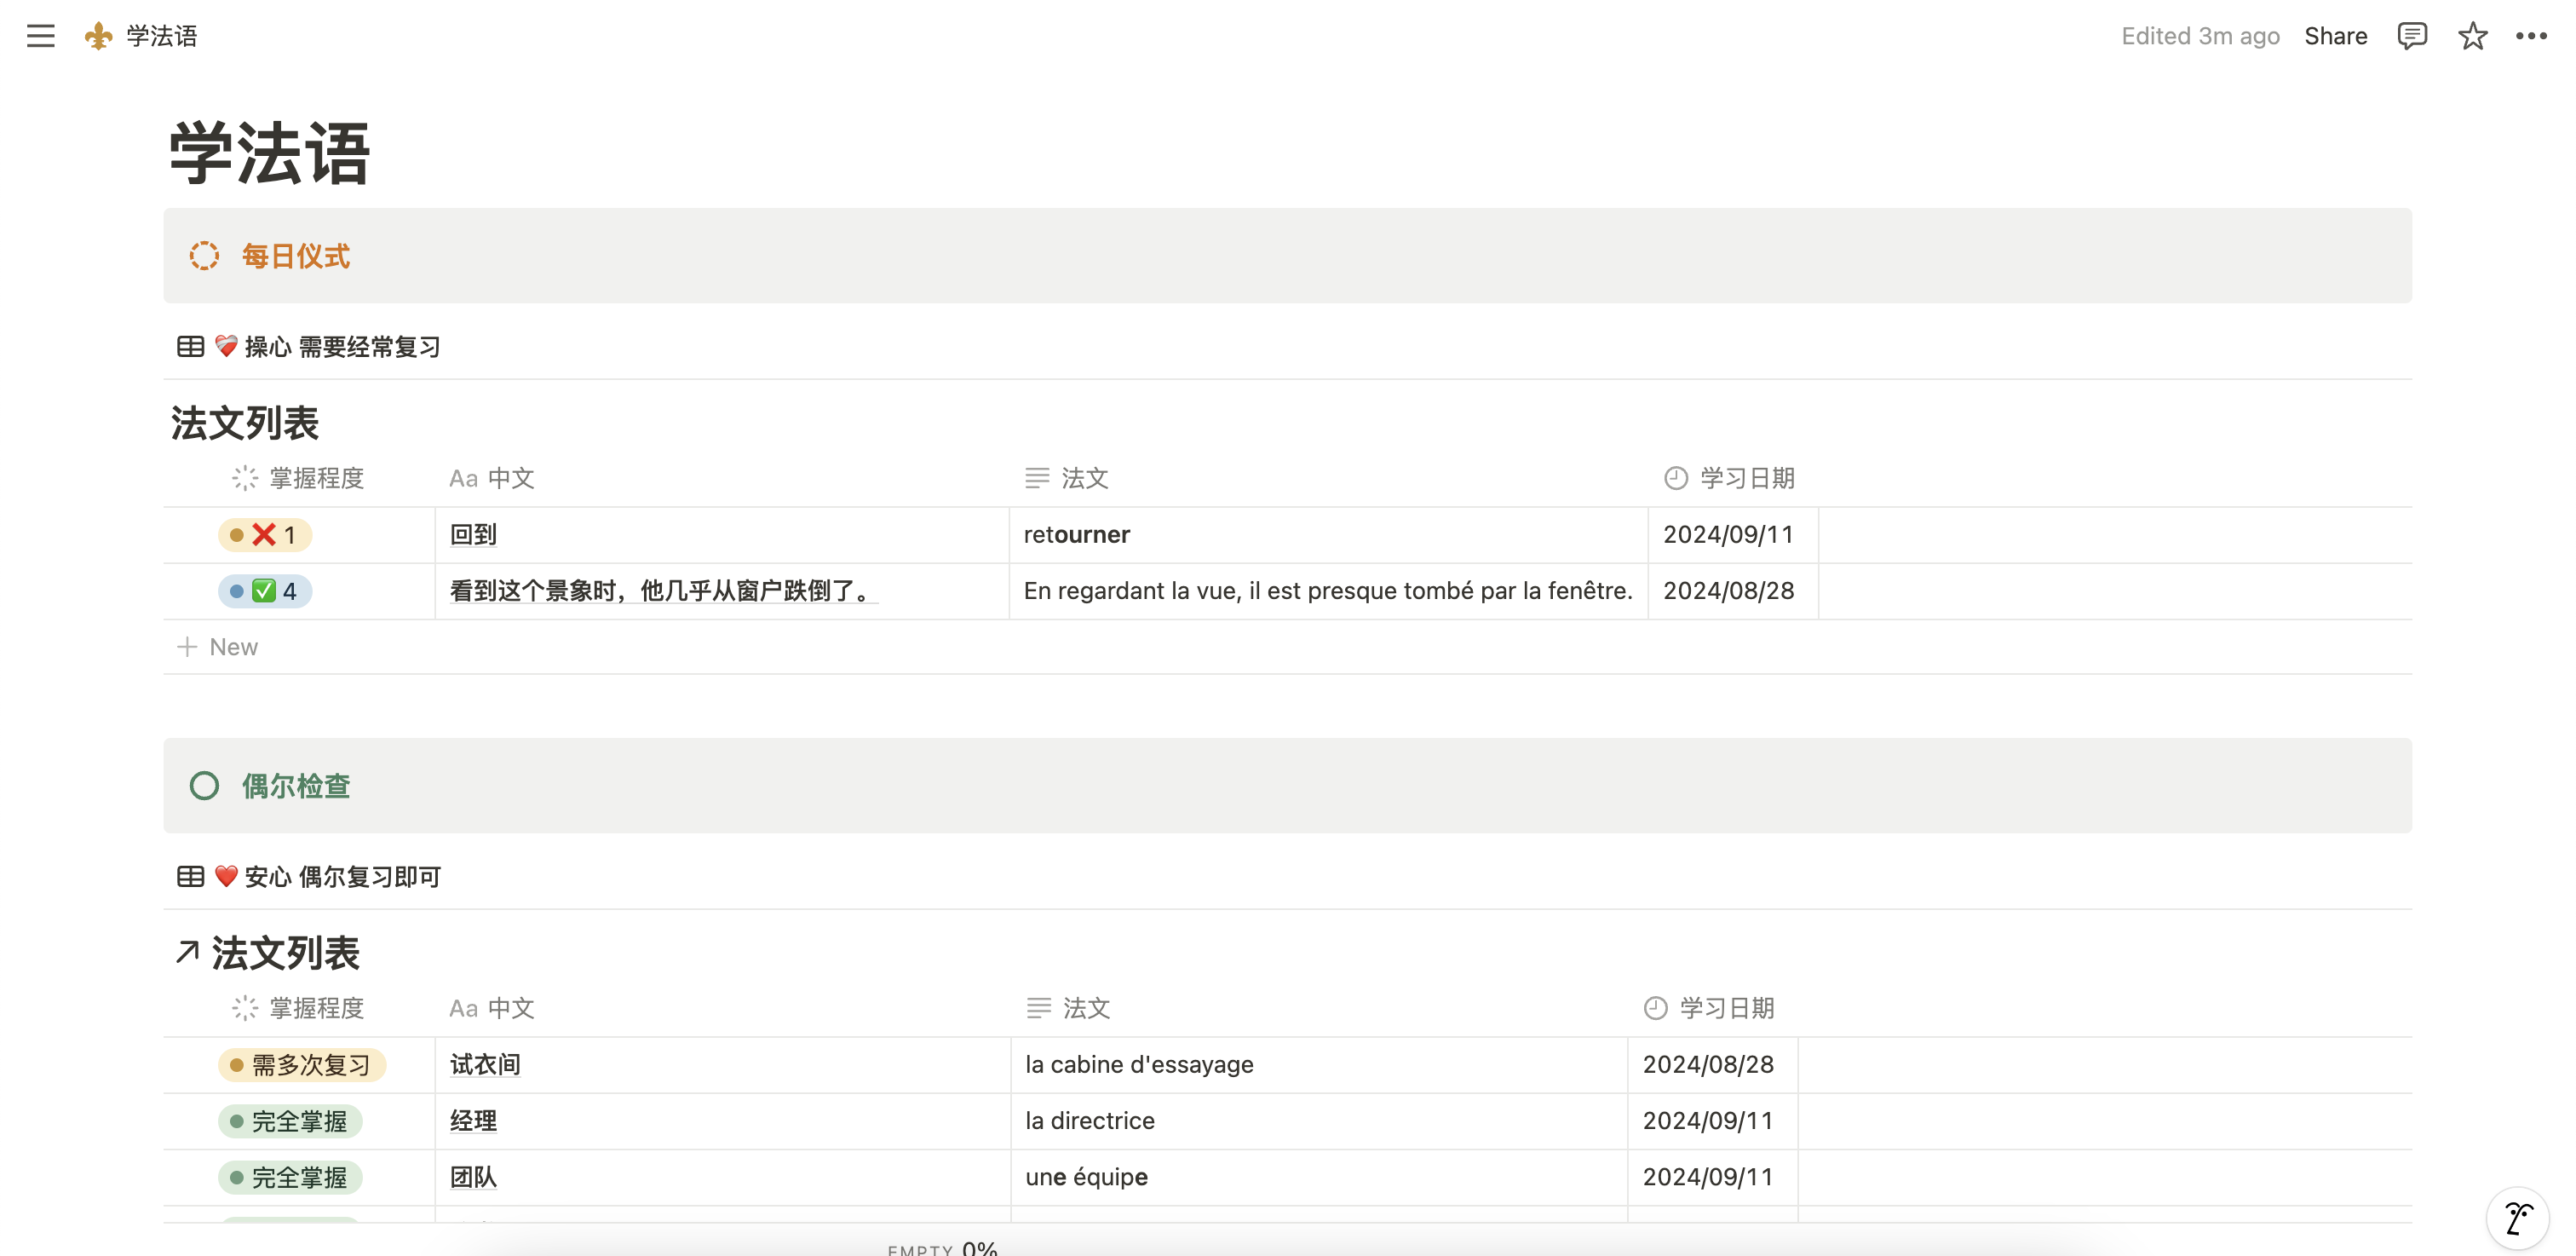Open the 回到 entry

[473, 535]
